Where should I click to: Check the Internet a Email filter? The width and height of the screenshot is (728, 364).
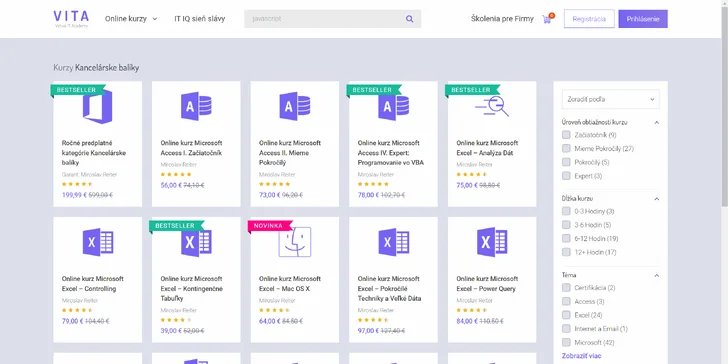point(566,329)
